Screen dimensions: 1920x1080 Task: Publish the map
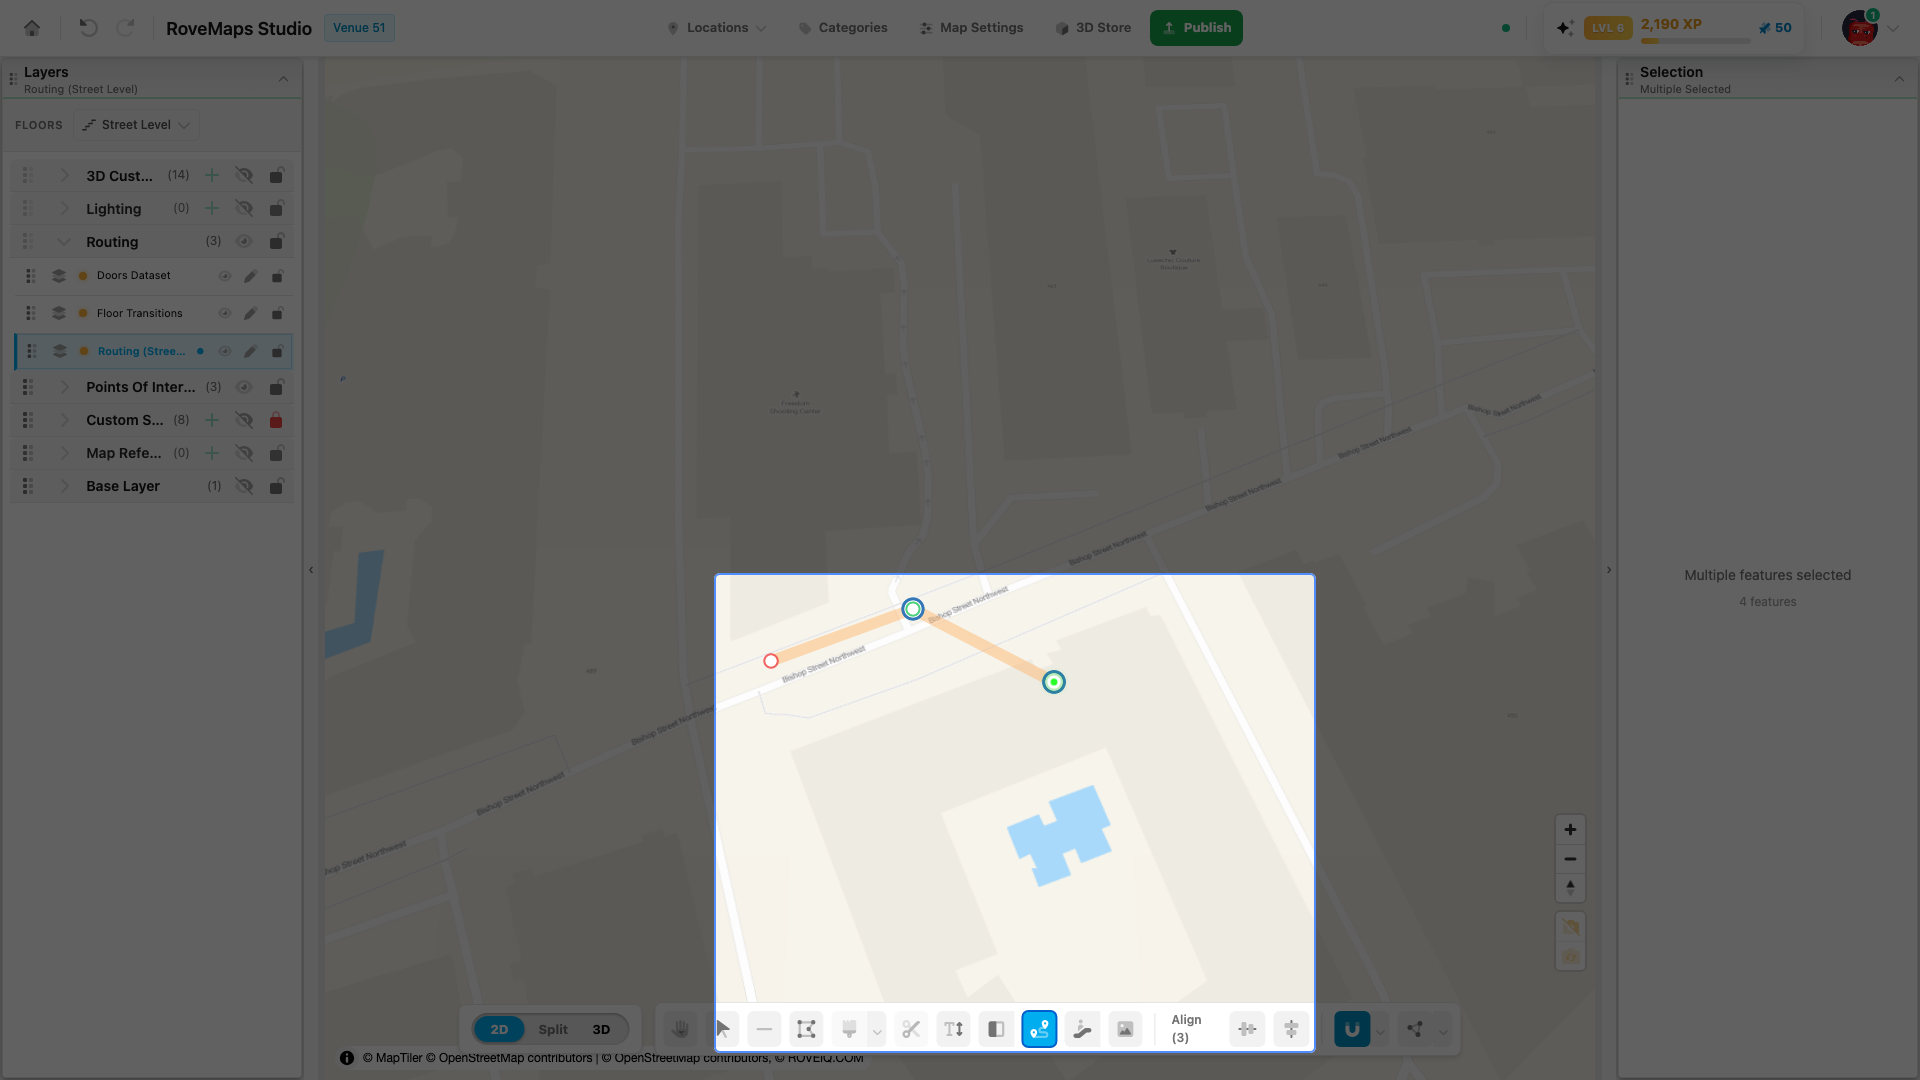(x=1196, y=28)
